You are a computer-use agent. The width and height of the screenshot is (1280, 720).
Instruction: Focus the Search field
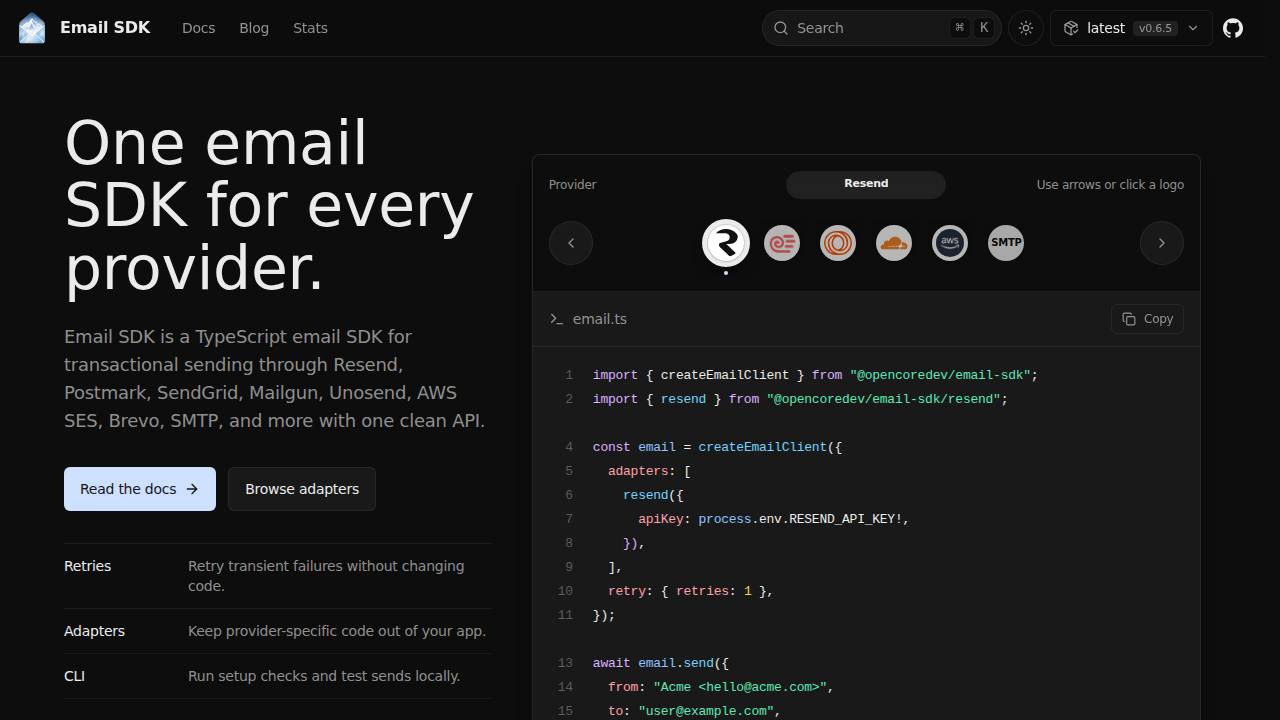881,28
